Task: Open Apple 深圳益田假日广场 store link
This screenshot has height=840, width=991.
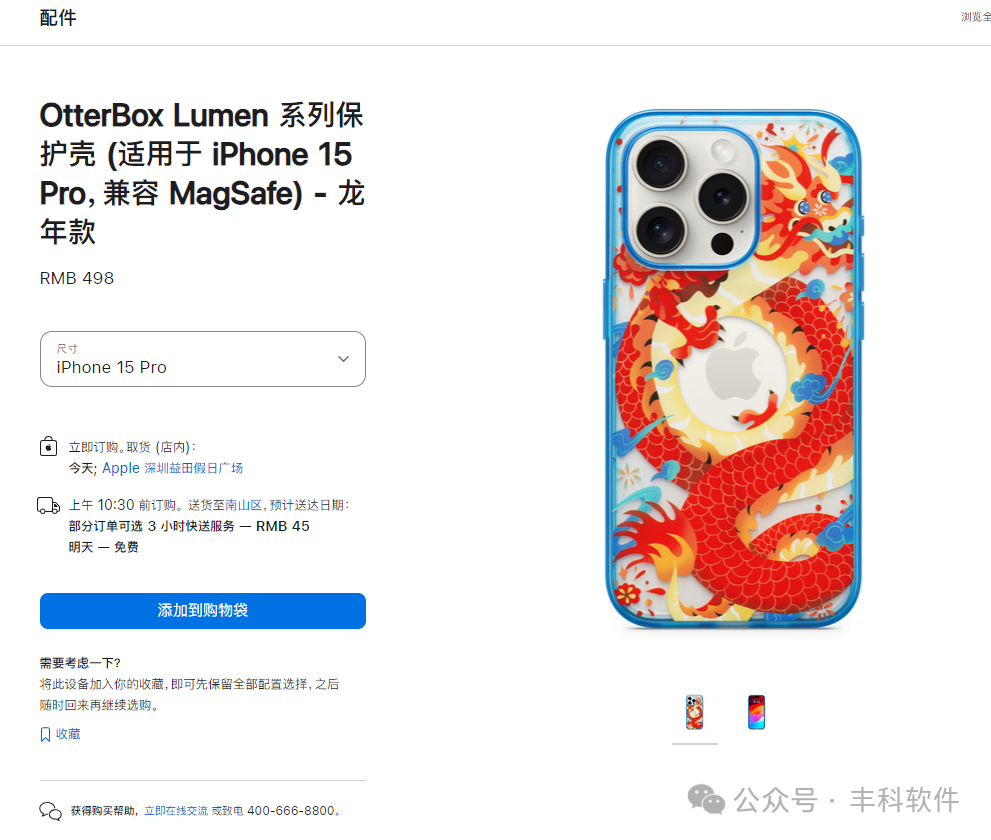Action: pos(173,468)
